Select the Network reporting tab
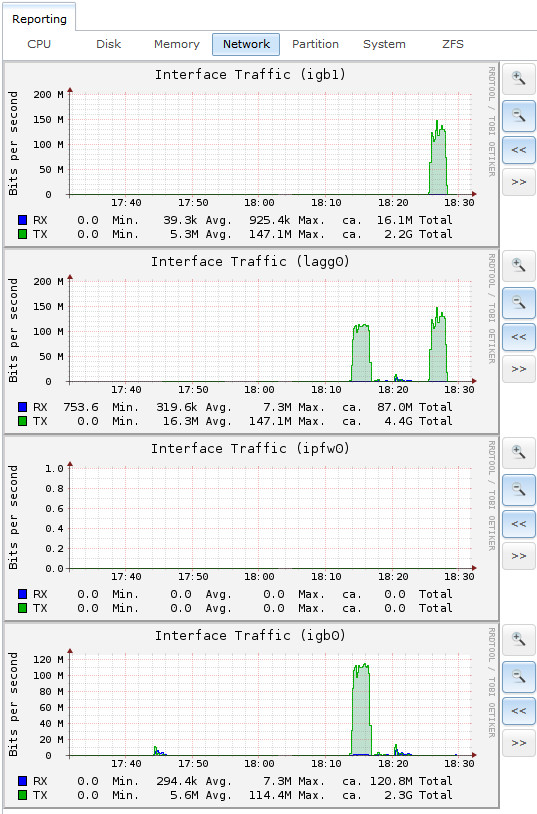Screen dimensions: 537x814 click(246, 44)
